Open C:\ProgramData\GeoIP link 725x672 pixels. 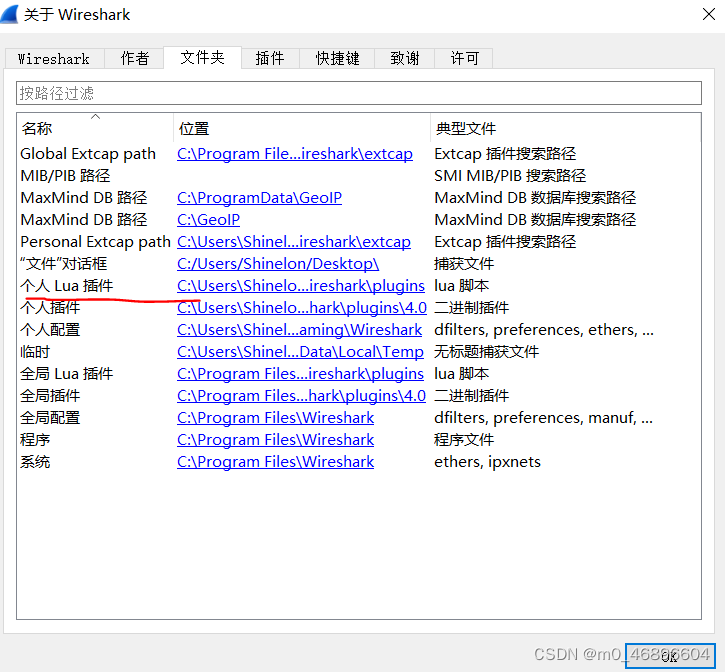[x=259, y=197]
